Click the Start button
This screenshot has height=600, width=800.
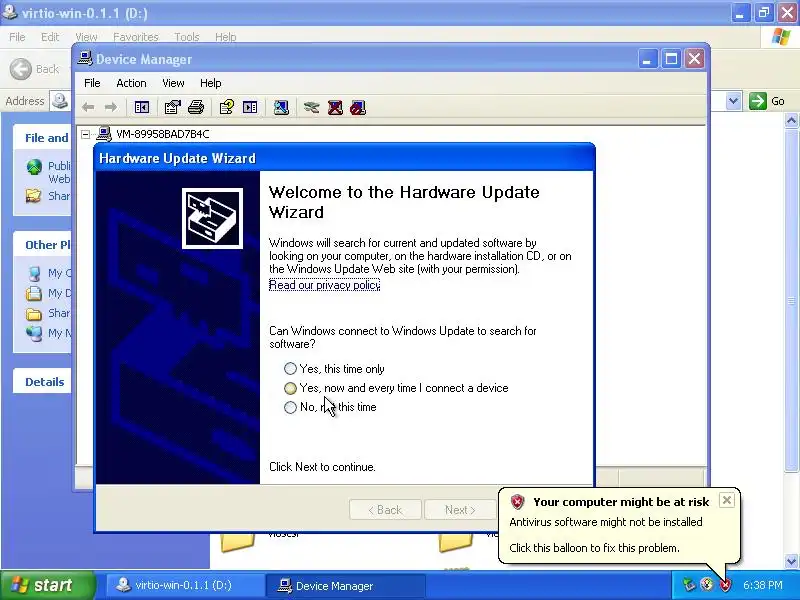coord(48,585)
